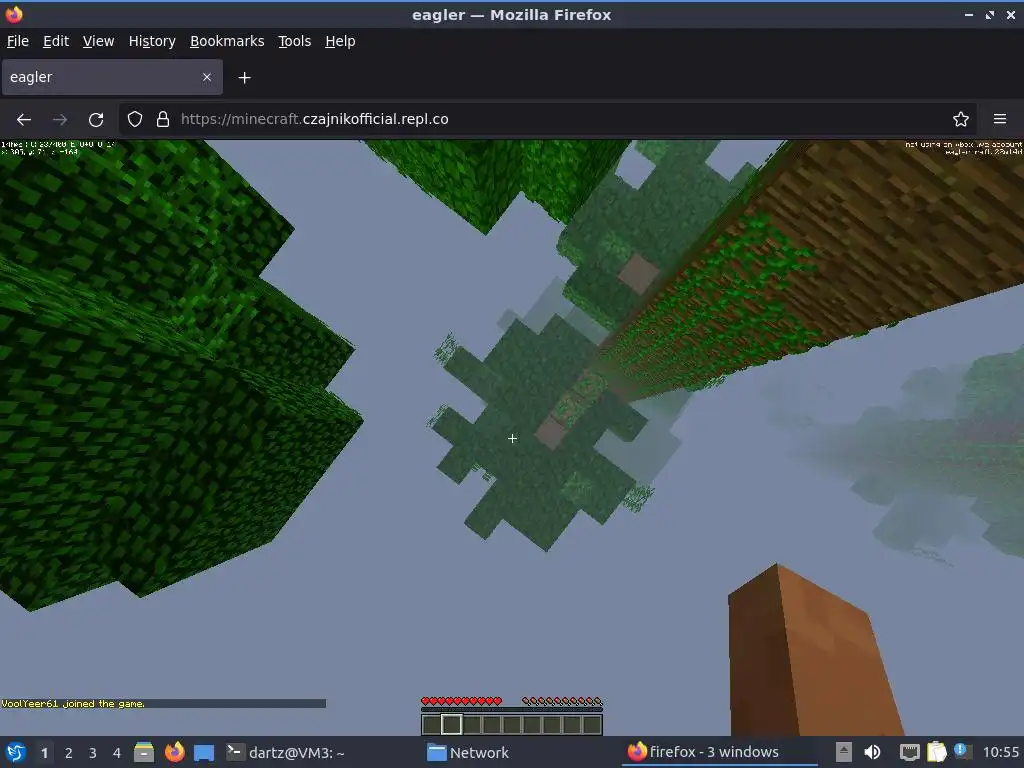Select the first hotbar slot
The width and height of the screenshot is (1024, 768).
pyautogui.click(x=431, y=725)
